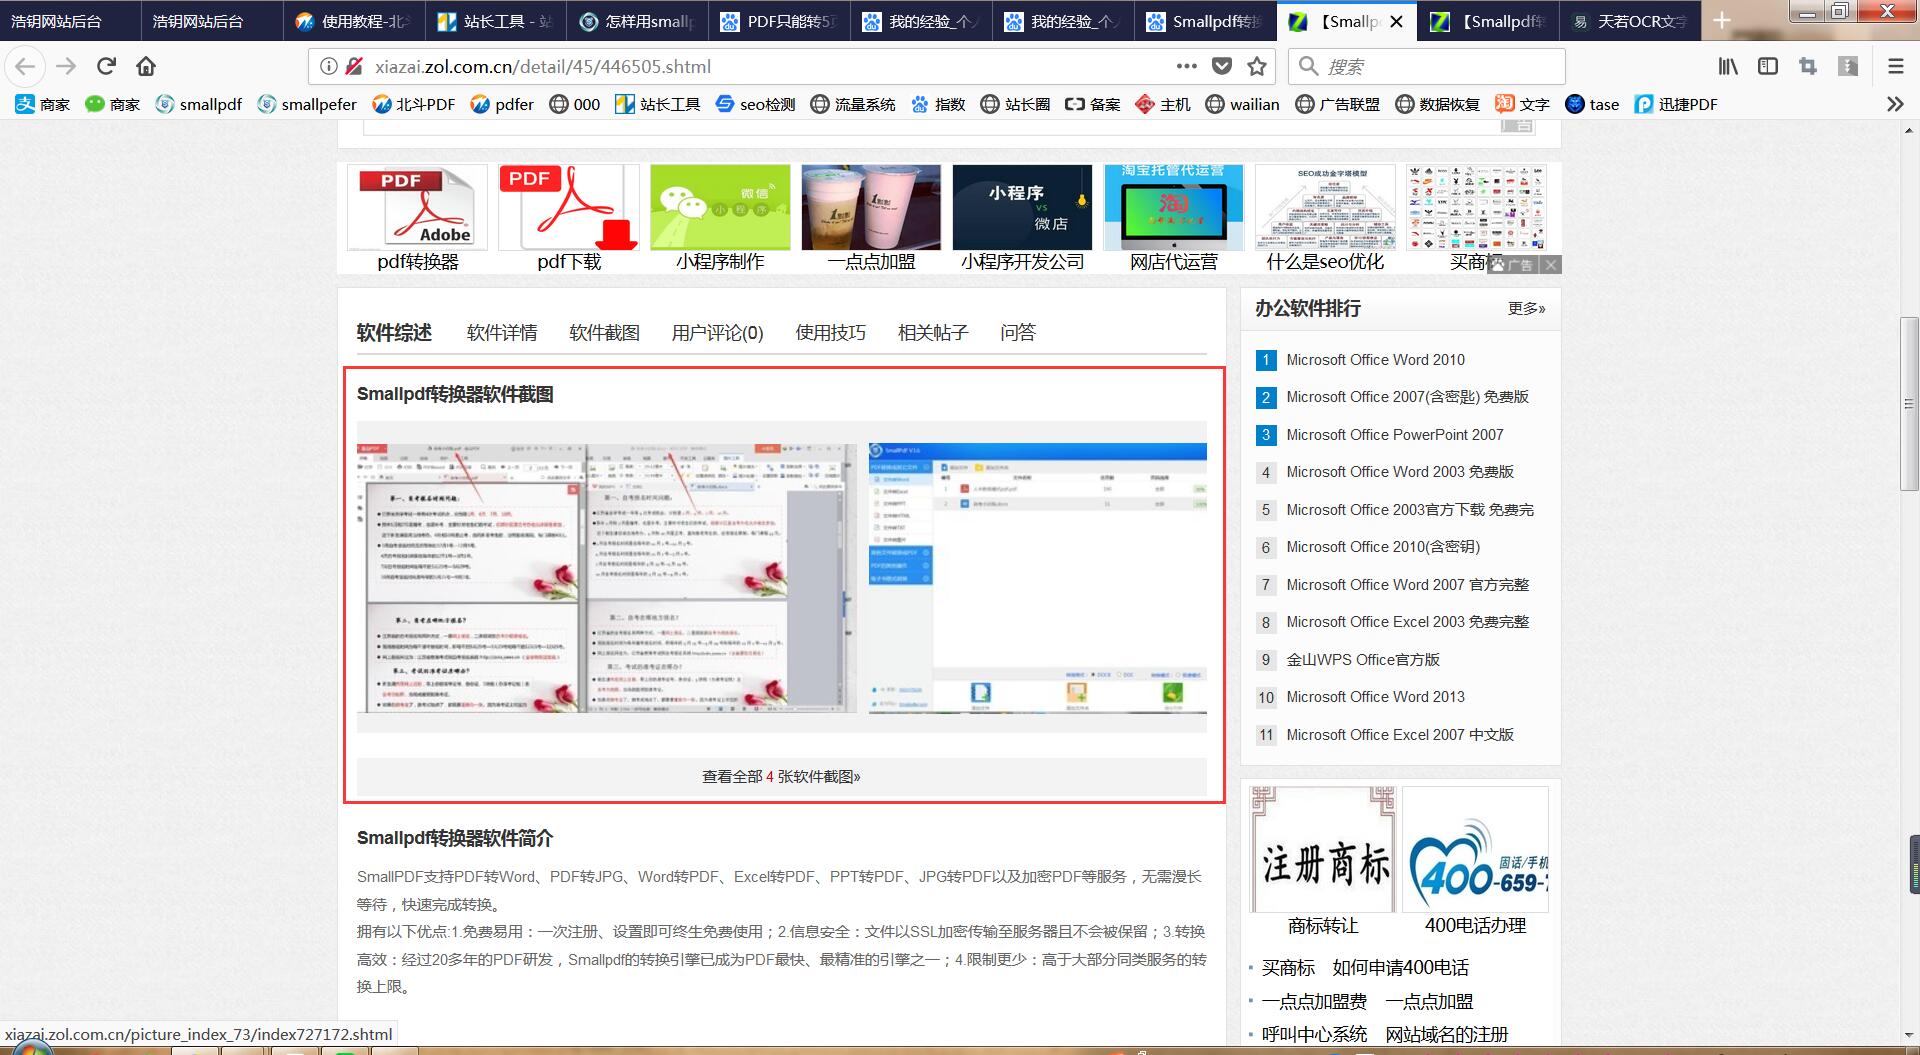
Task: Click 小程序制作 ad thumbnail
Action: click(720, 208)
